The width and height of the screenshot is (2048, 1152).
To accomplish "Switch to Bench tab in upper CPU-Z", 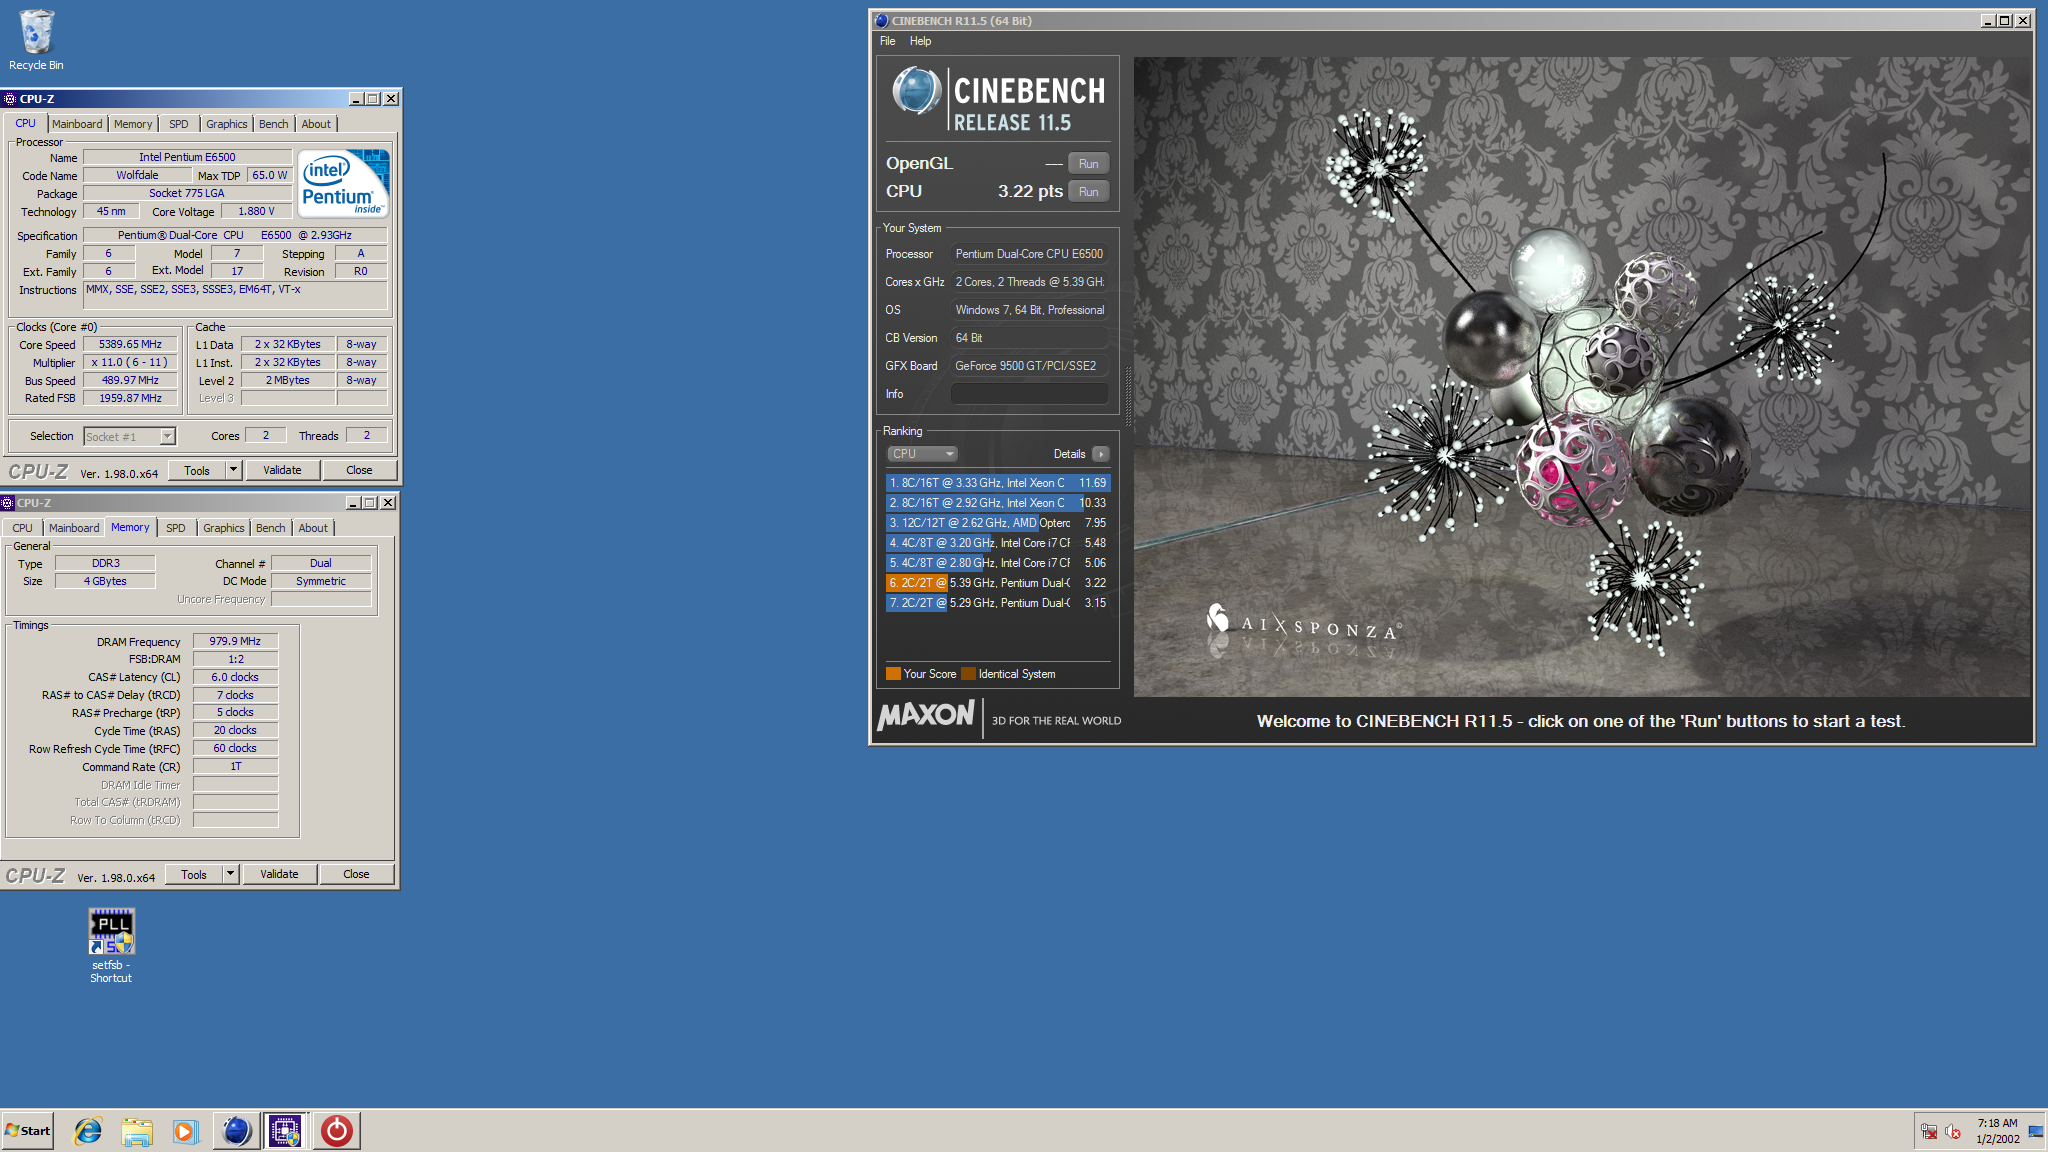I will point(273,124).
